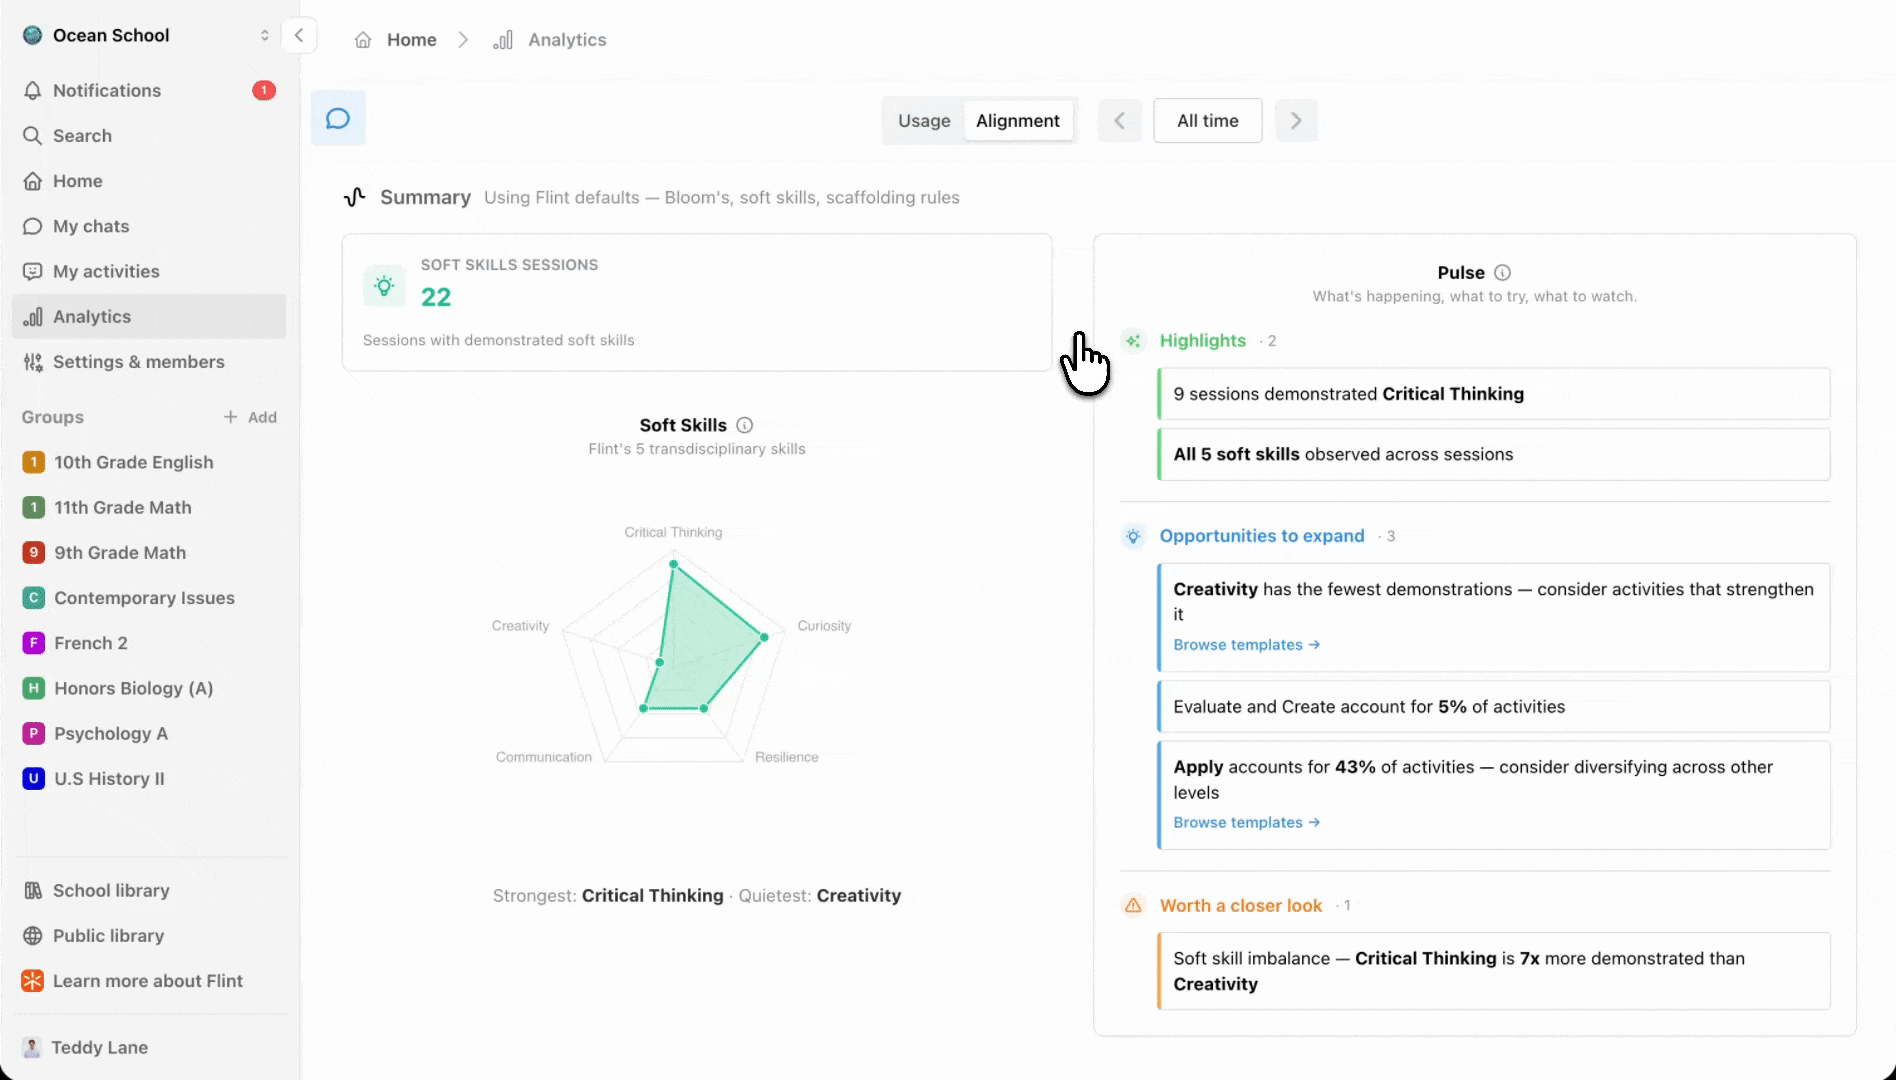
Task: Switch to the Usage view
Action: (924, 120)
